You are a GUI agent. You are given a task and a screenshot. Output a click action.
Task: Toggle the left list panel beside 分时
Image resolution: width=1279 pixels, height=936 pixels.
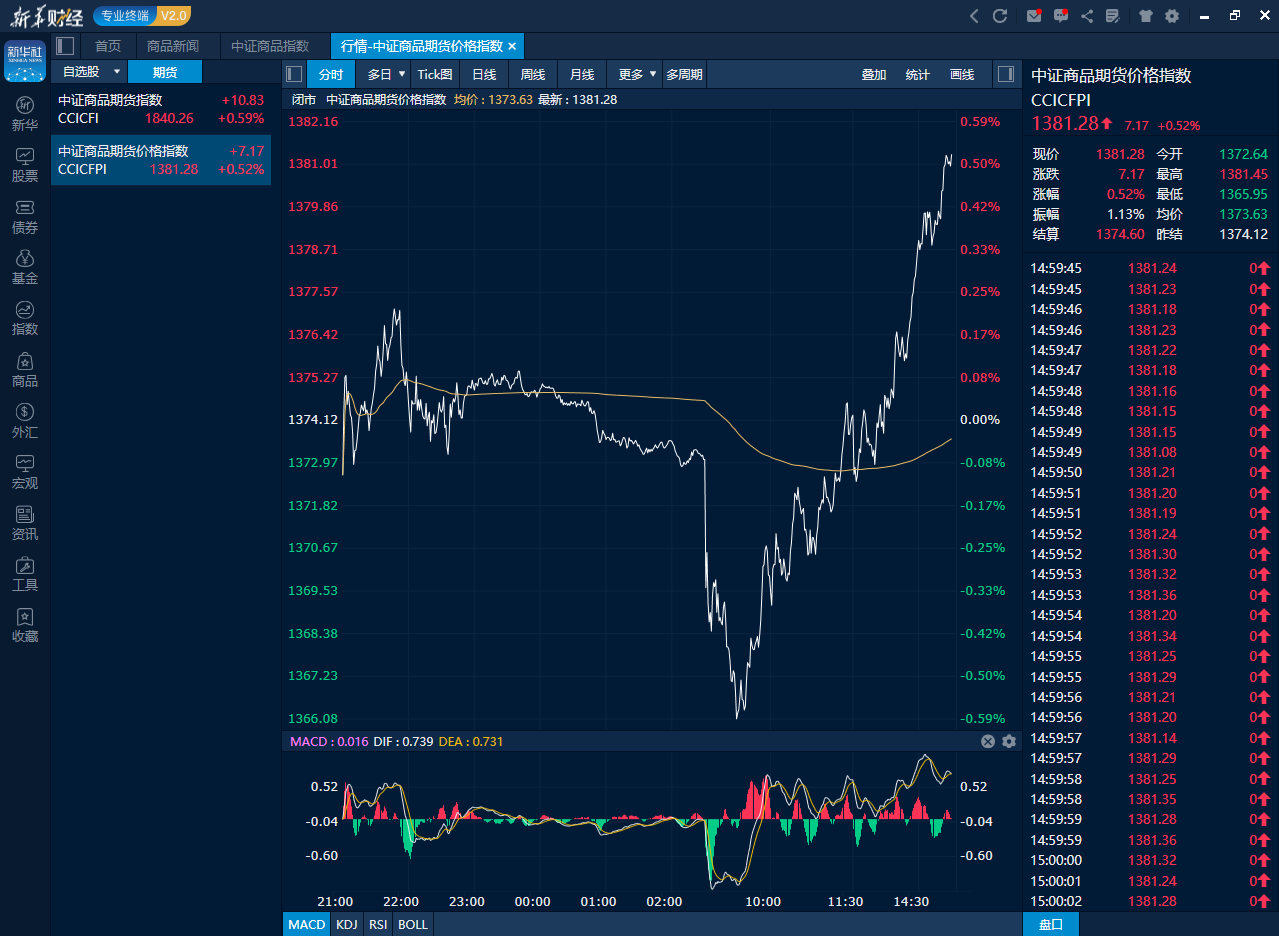click(x=294, y=74)
